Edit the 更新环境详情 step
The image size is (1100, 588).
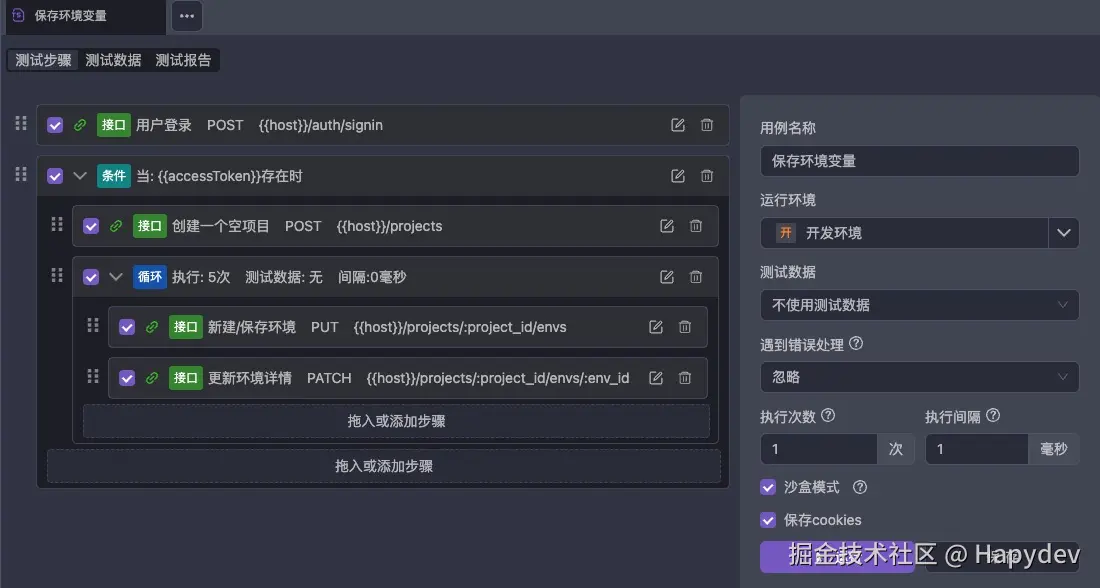[656, 378]
